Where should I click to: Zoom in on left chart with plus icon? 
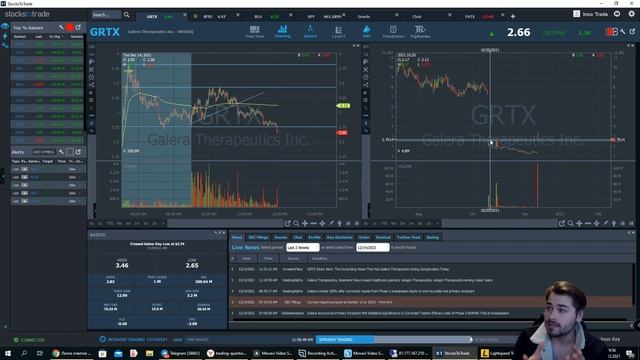pos(305,223)
